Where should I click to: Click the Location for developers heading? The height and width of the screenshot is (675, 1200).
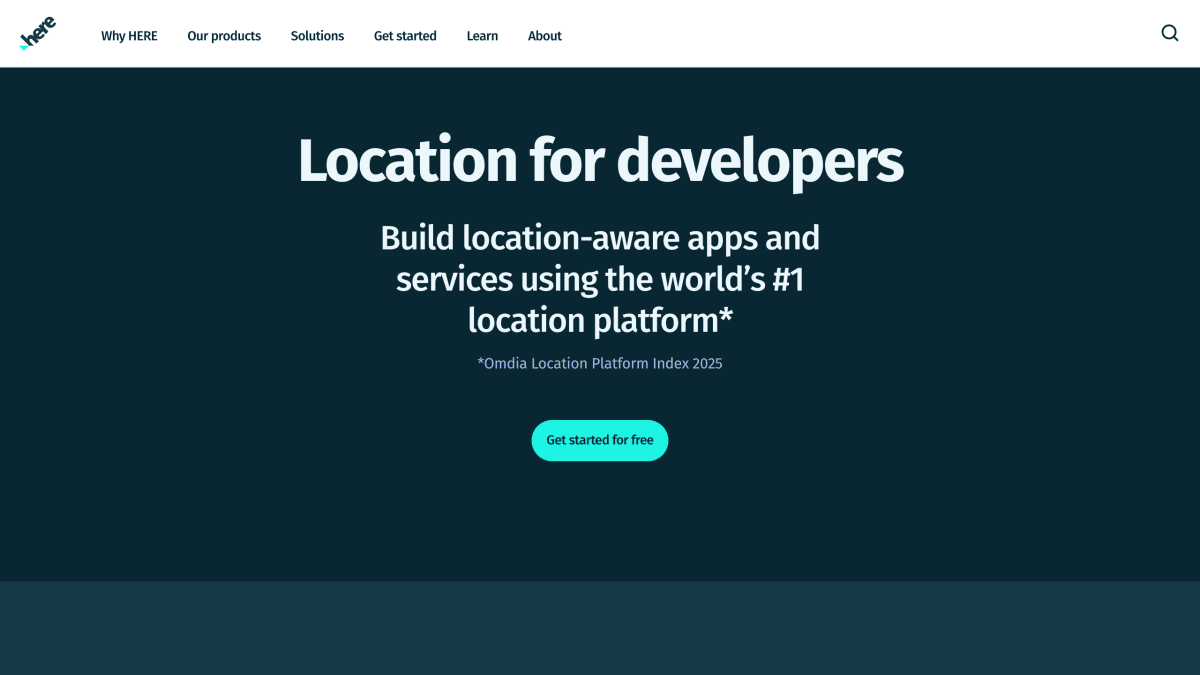point(600,160)
